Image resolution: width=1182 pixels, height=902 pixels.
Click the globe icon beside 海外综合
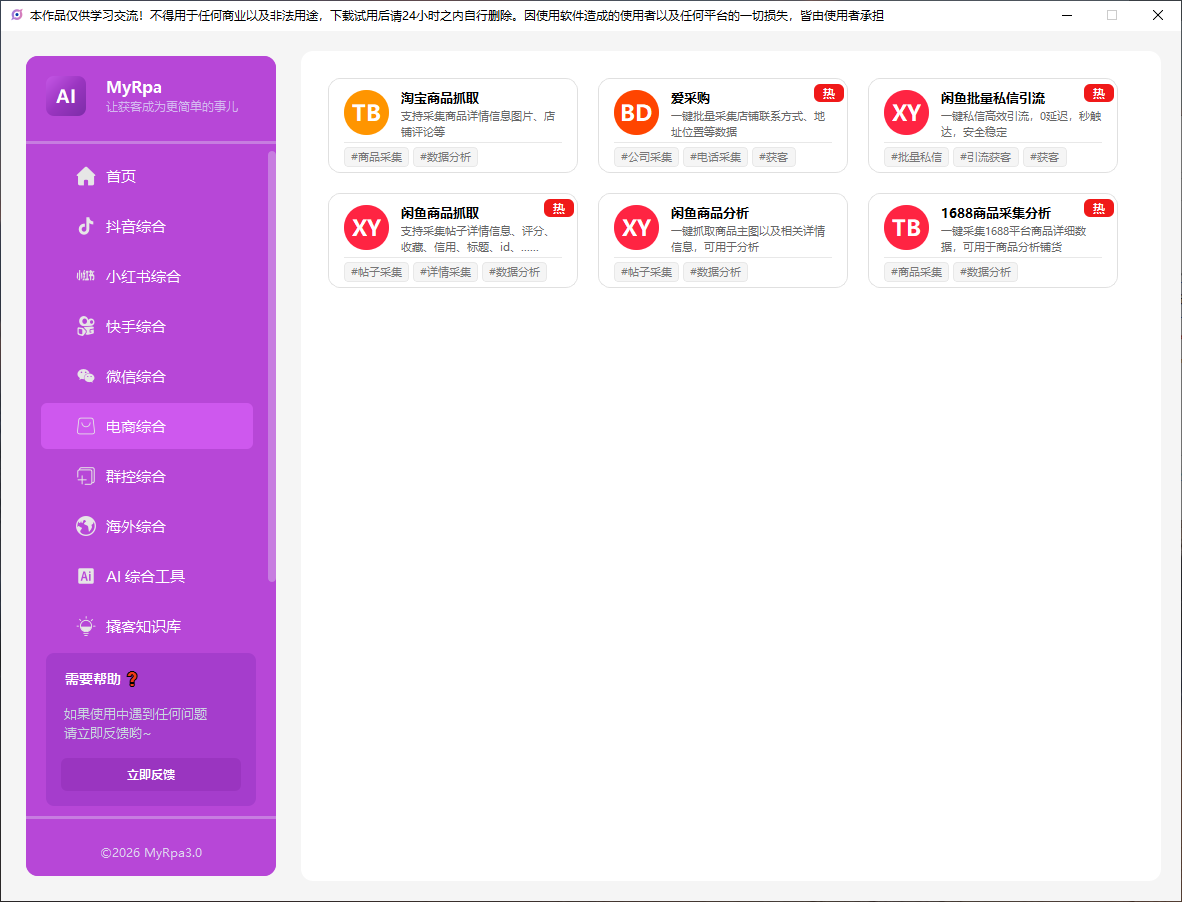tap(86, 526)
